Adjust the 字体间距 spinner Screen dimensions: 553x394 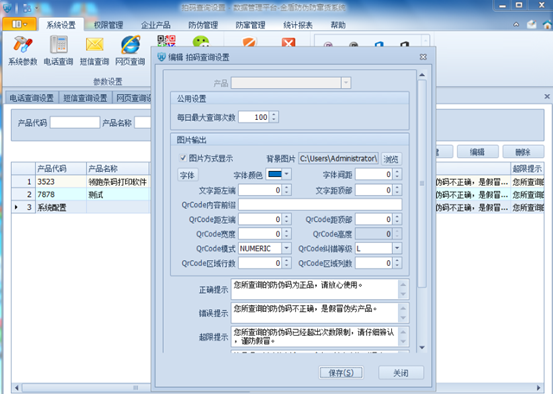point(397,174)
